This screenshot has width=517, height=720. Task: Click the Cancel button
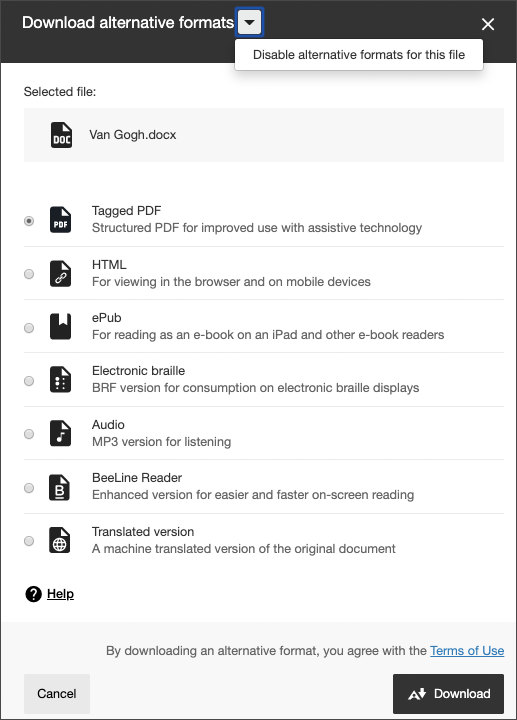57,693
